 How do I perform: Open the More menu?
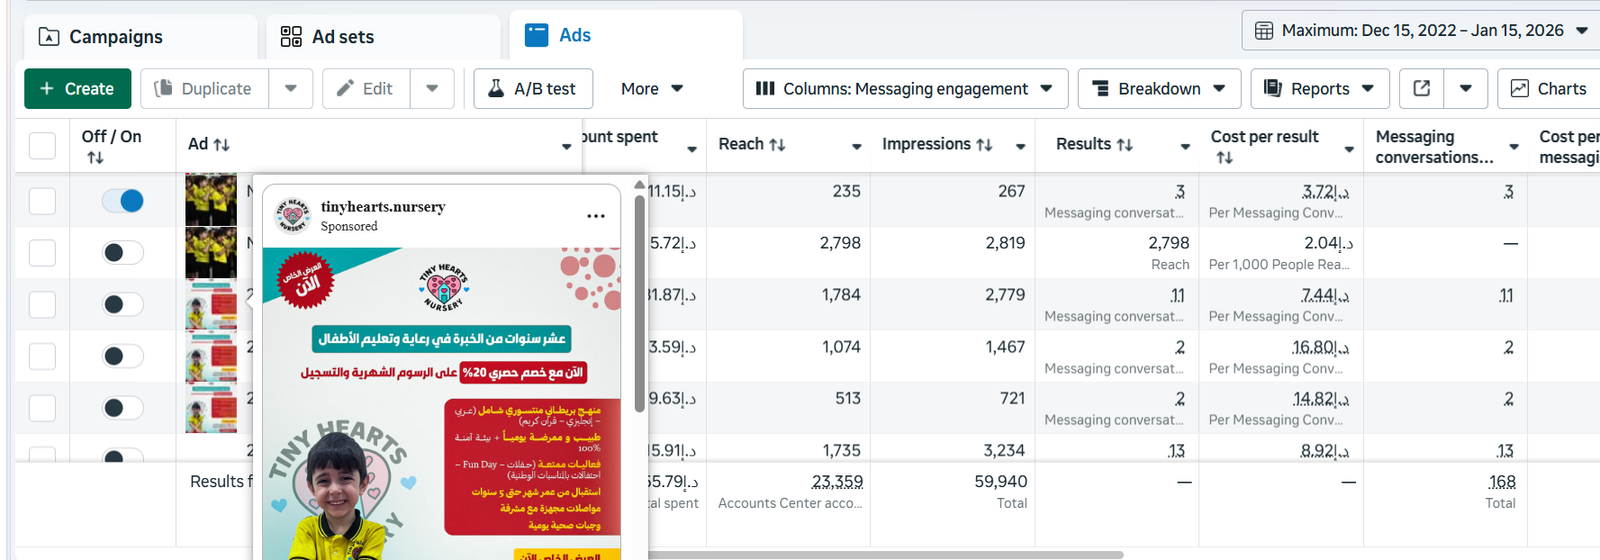pos(652,89)
